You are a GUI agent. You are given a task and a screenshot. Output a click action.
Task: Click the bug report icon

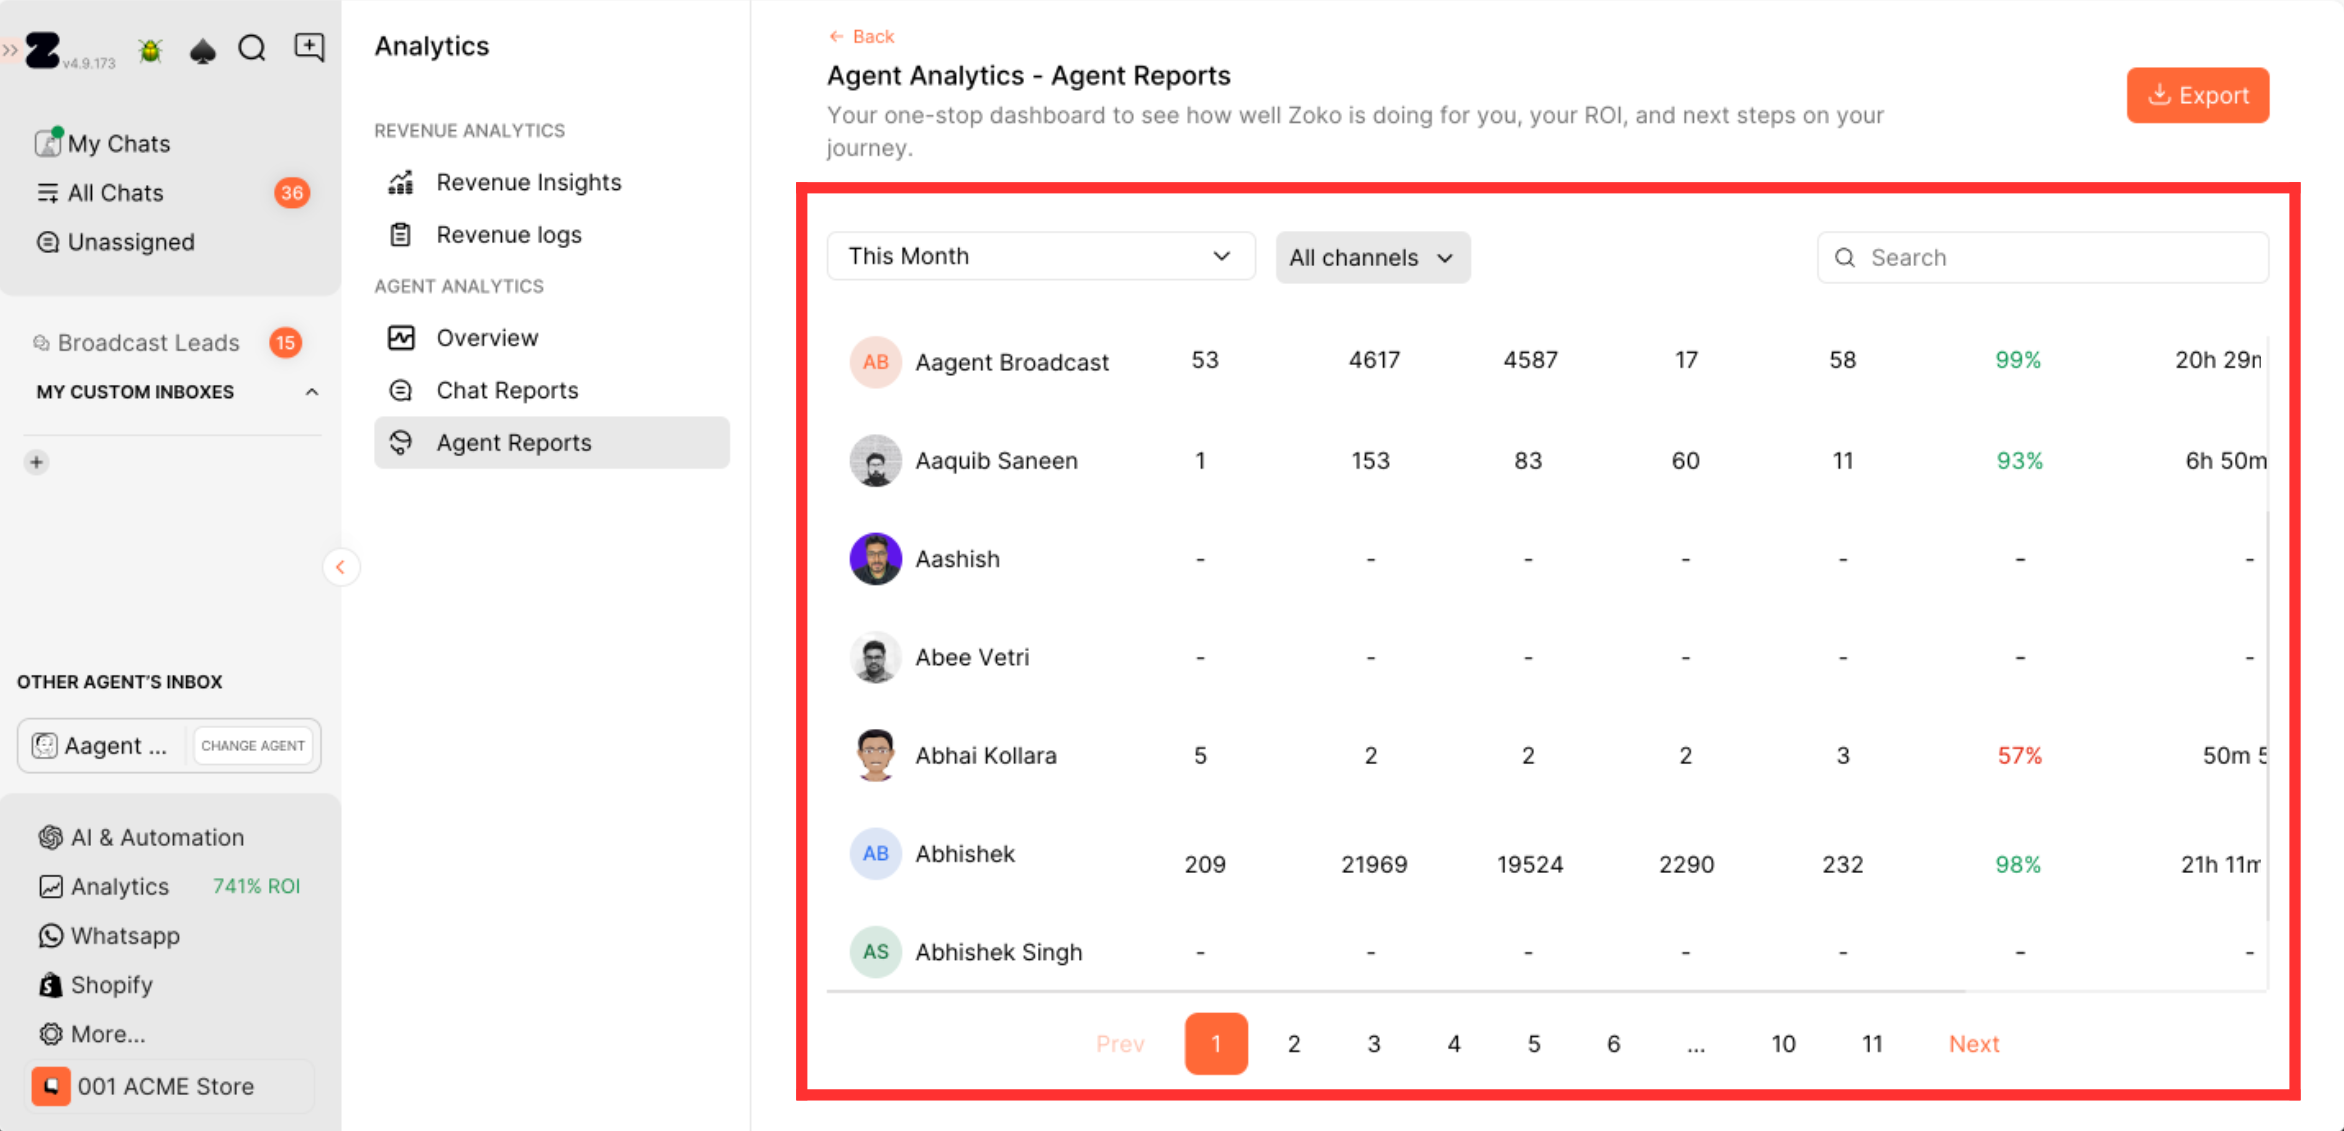pos(151,50)
